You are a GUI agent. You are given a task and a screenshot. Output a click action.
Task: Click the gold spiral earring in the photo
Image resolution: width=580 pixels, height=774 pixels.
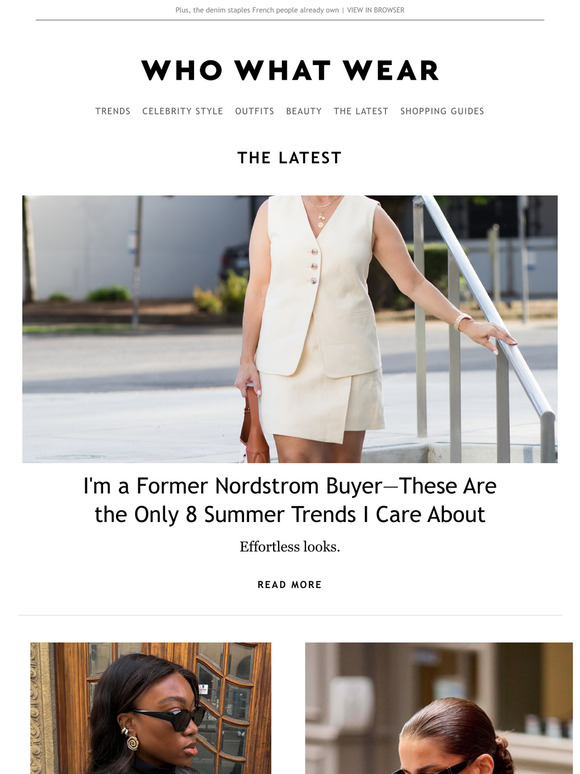click(x=132, y=742)
